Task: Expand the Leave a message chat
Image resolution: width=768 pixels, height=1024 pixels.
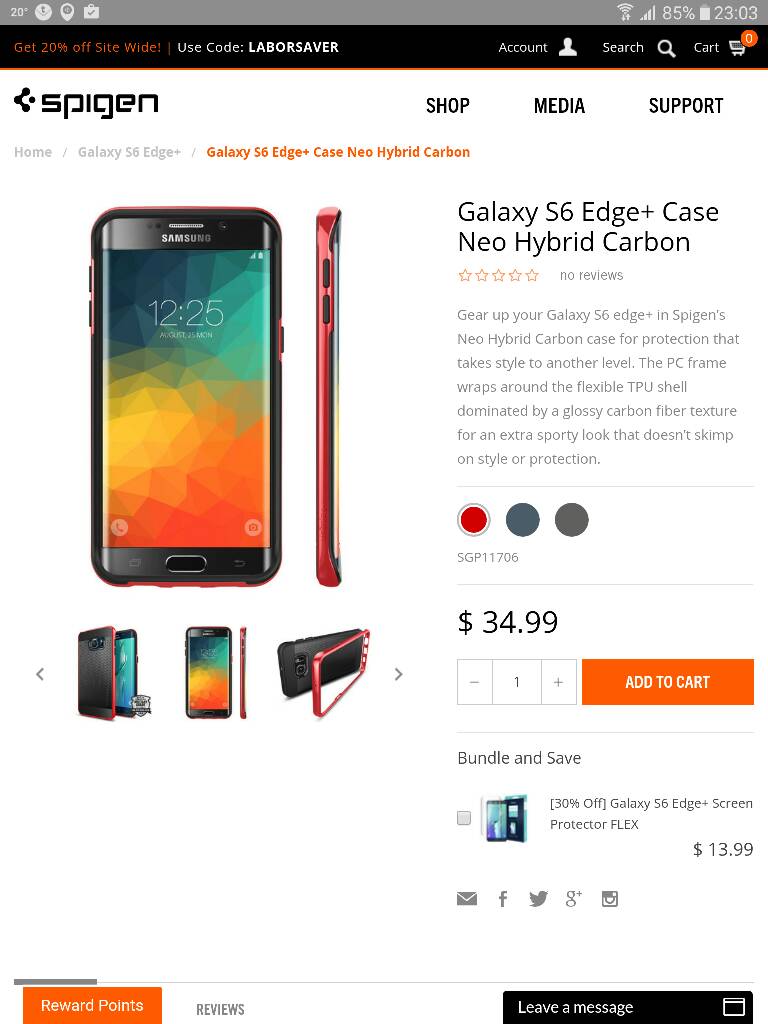Action: point(628,1007)
